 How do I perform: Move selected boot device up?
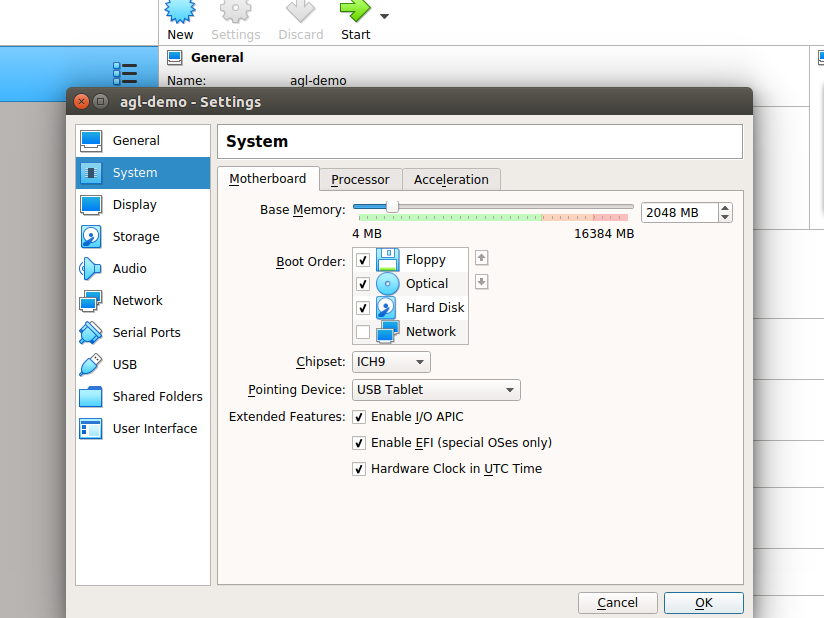[x=481, y=258]
